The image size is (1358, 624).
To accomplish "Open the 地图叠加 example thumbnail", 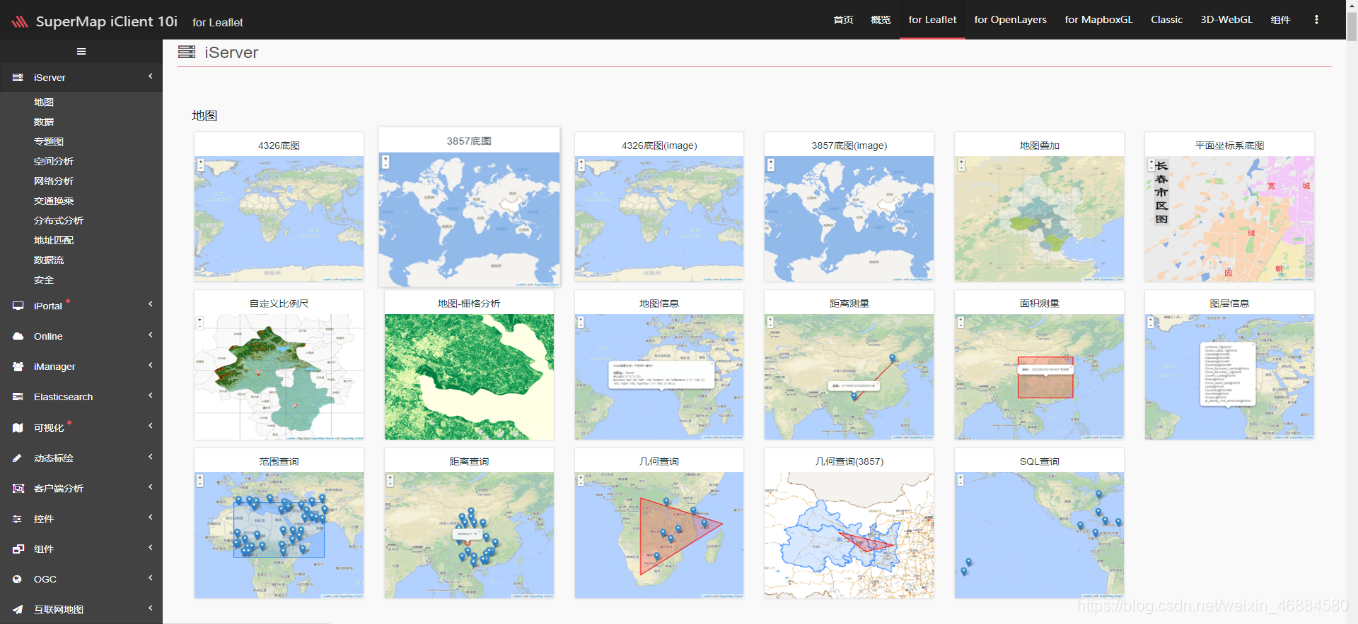I will click(x=1039, y=207).
